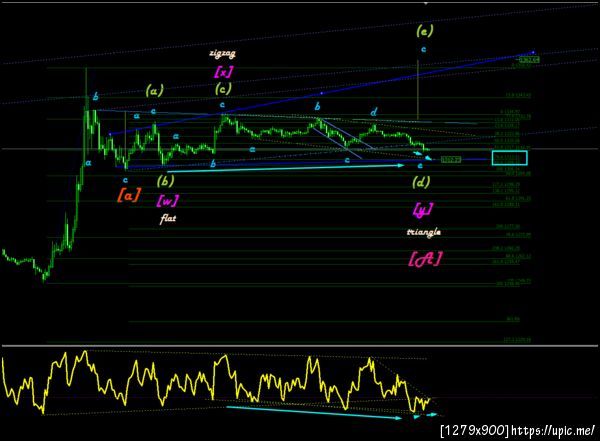Image resolution: width=600 pixels, height=441 pixels.
Task: Select the white "triangle" text label
Action: (424, 232)
